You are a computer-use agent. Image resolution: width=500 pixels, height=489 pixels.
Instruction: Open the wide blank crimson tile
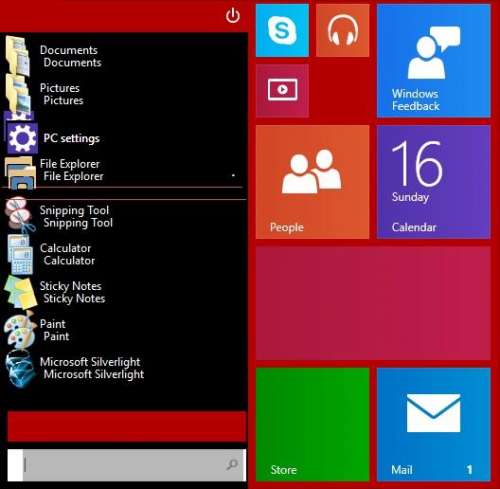pos(373,303)
